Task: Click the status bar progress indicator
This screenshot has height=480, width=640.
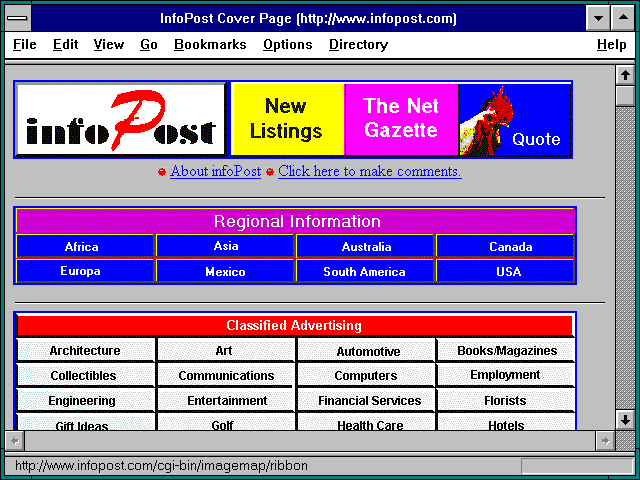Action: (x=577, y=466)
